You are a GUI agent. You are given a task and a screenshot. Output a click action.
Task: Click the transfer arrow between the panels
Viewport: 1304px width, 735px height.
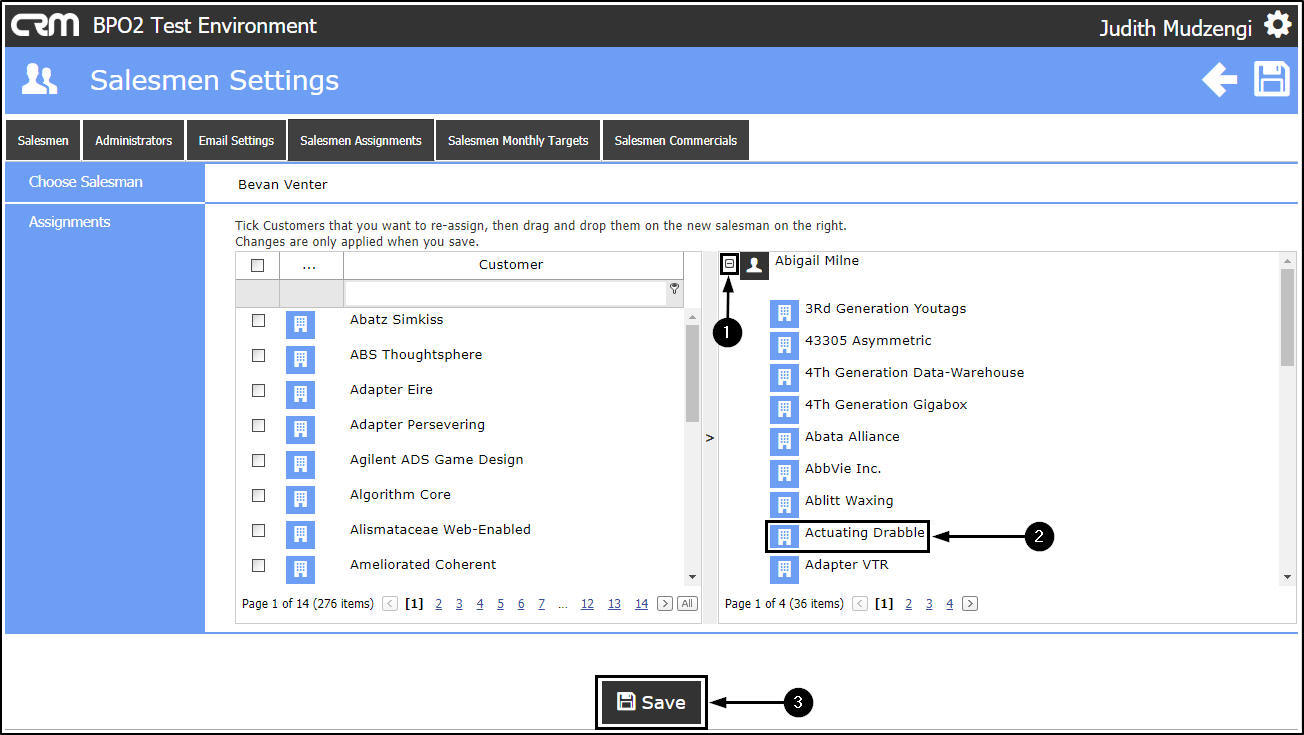coord(710,437)
